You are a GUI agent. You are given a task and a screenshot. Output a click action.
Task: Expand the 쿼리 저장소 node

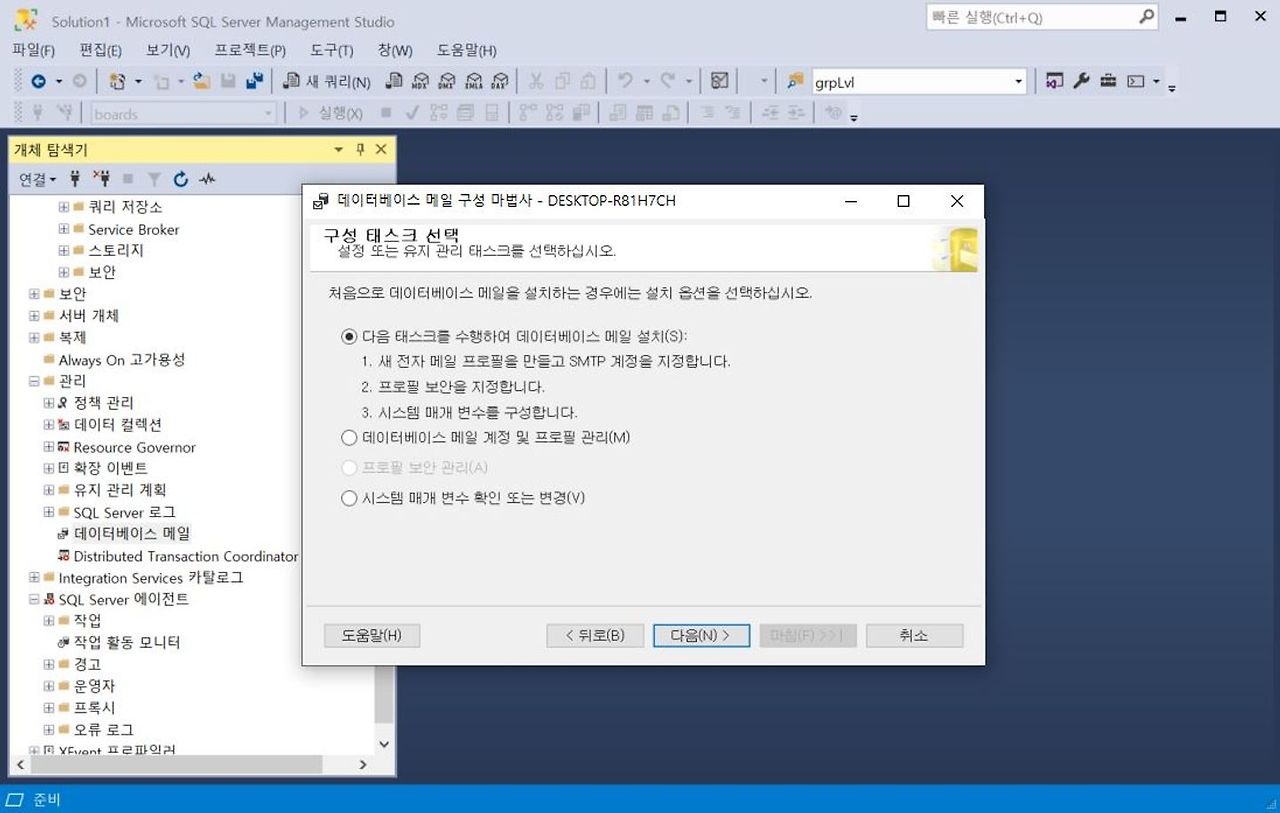tap(64, 207)
